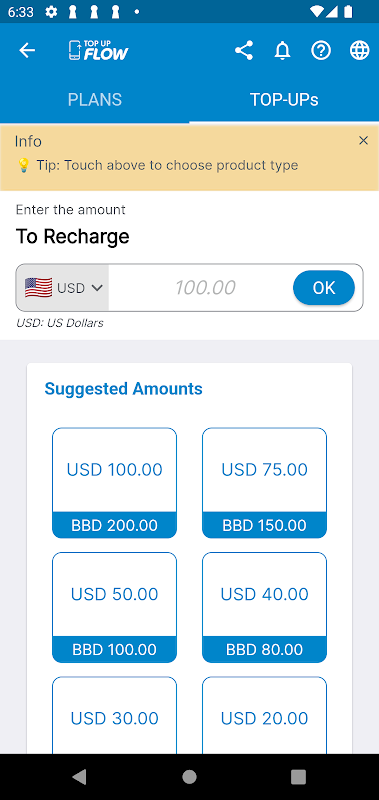Focus the recharge amount input field
Image resolution: width=379 pixels, height=800 pixels.
click(200, 288)
